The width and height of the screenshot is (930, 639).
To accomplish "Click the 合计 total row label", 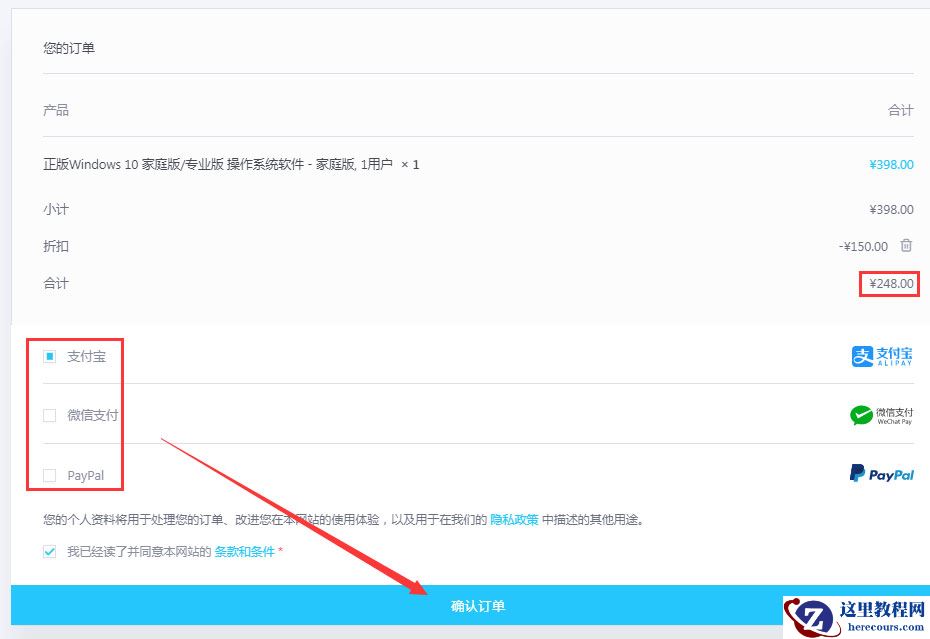I will [x=55, y=283].
